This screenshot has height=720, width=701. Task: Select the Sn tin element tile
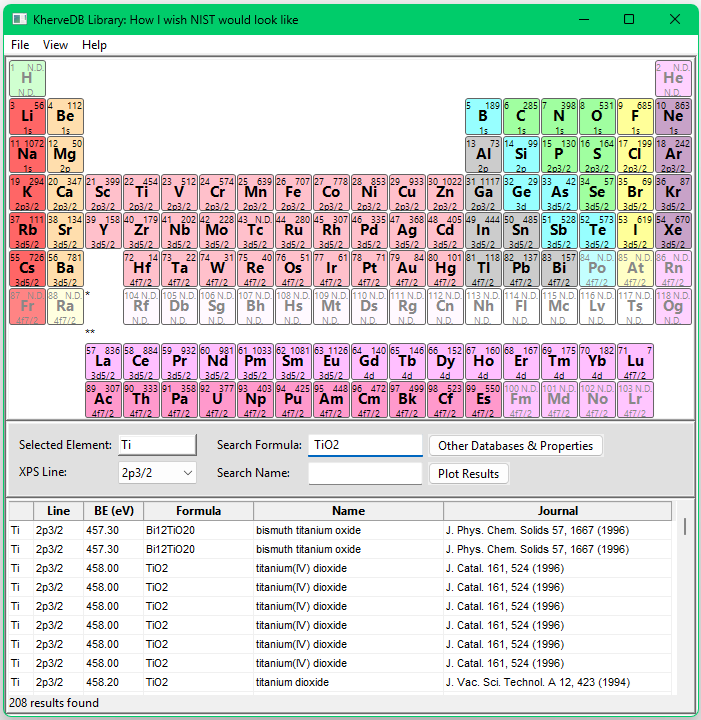coord(521,231)
